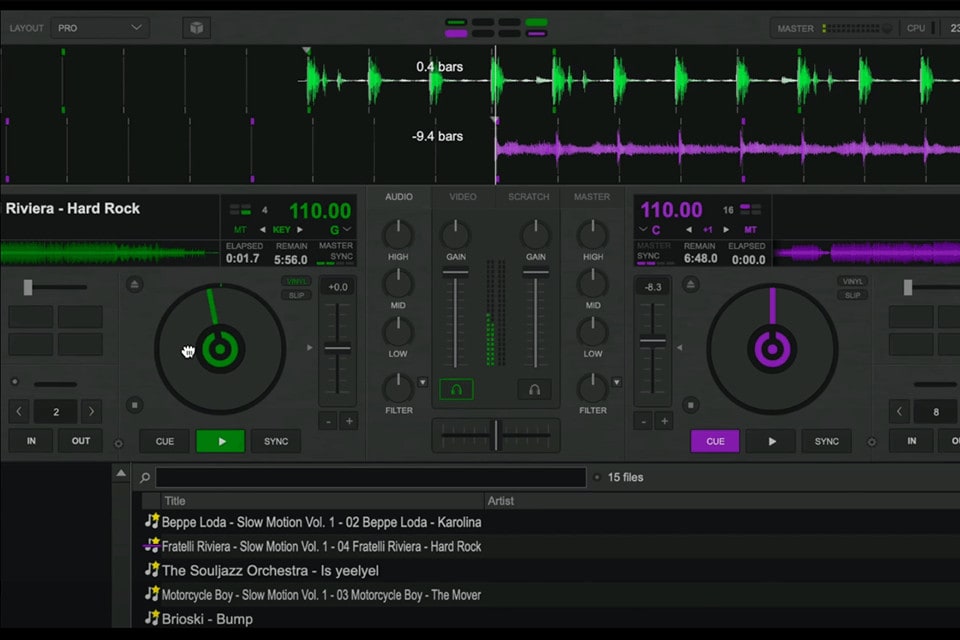The width and height of the screenshot is (960, 640).
Task: Click the left channel HIGH EQ knob
Action: (x=398, y=235)
